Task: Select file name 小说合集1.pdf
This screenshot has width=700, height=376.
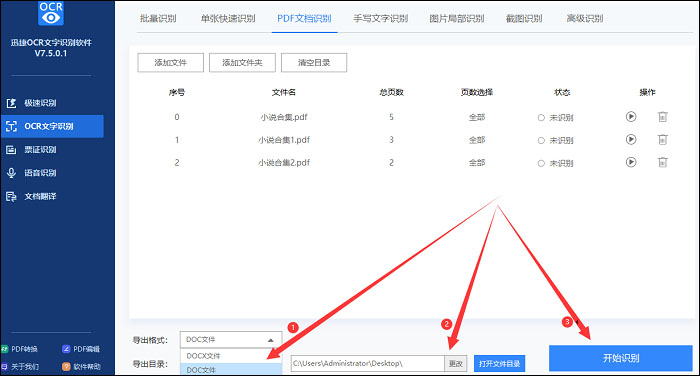Action: click(x=284, y=140)
